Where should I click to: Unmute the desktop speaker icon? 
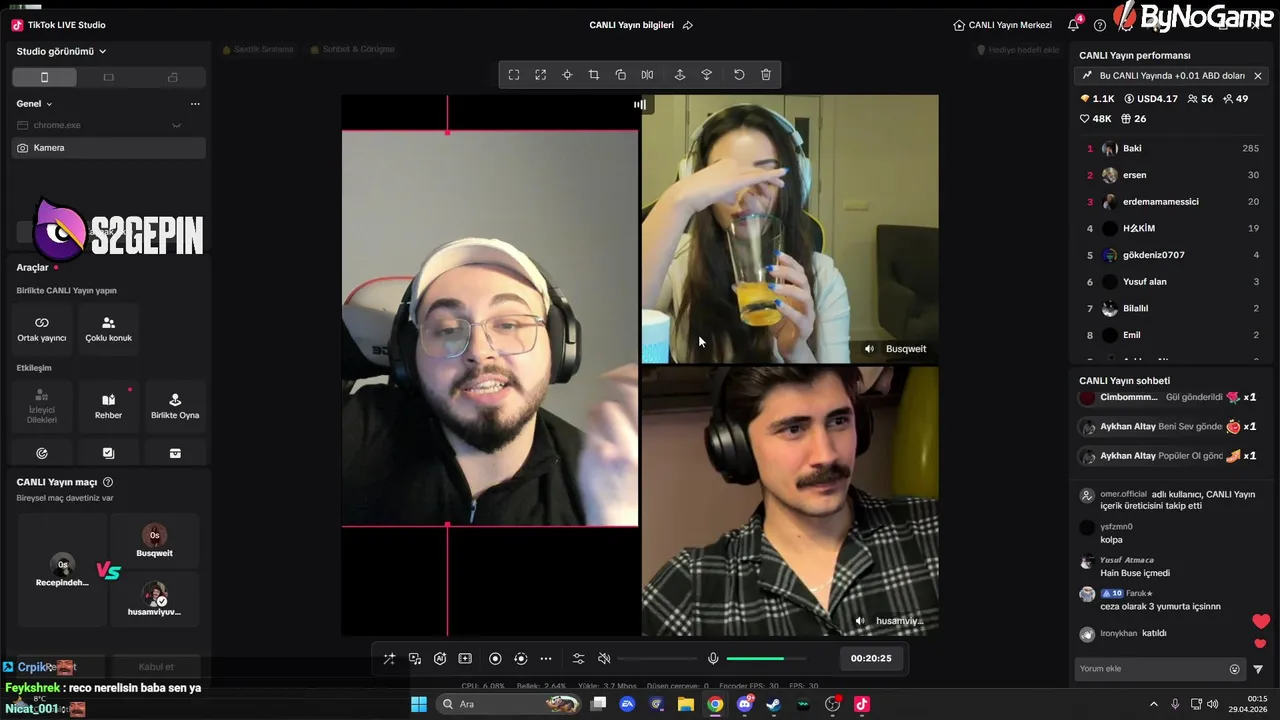point(604,659)
